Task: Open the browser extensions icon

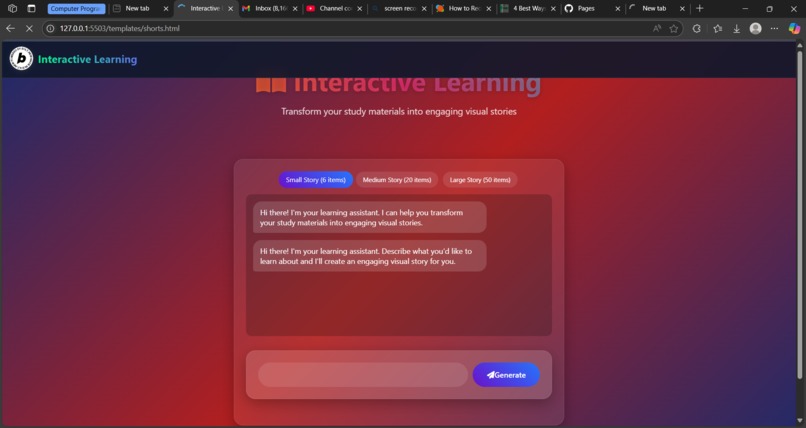Action: [x=697, y=28]
